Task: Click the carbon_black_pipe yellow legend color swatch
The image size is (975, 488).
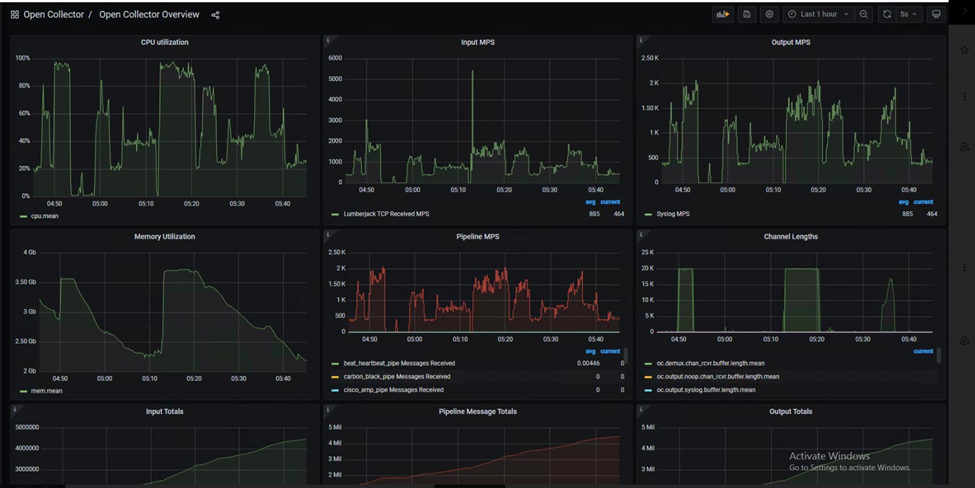Action: [x=336, y=377]
